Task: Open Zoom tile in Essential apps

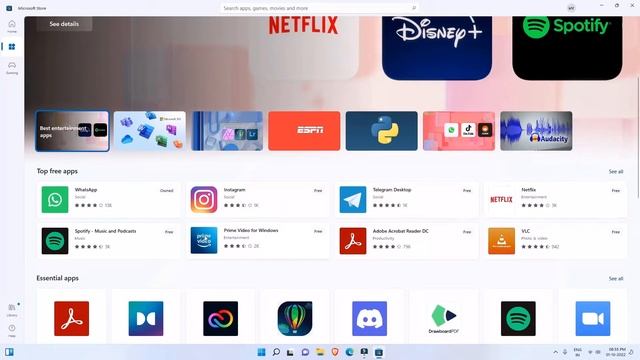Action: pos(593,318)
